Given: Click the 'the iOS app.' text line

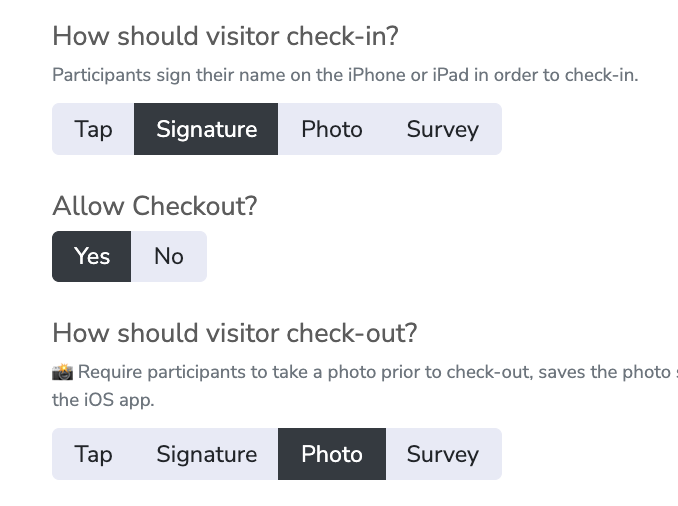Looking at the screenshot, I should (x=103, y=399).
